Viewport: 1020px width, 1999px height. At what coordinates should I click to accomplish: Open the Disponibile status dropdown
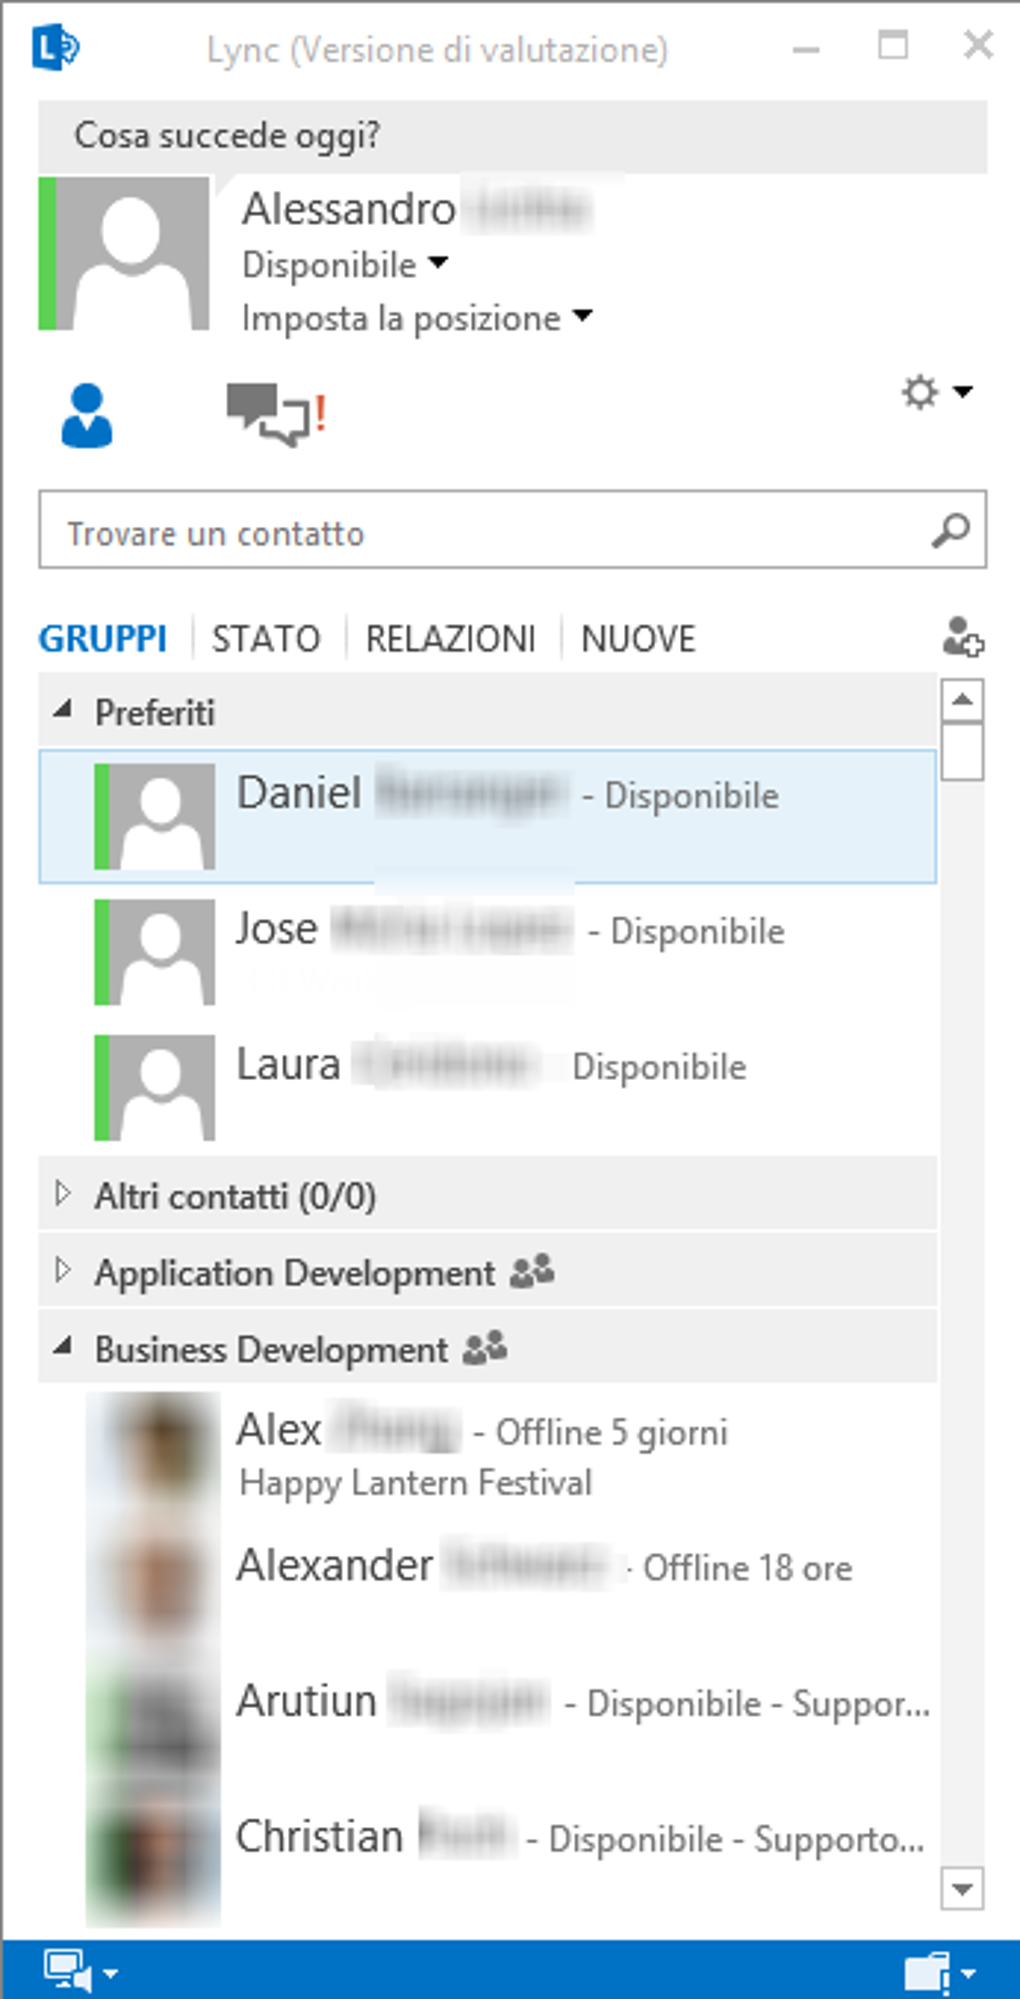click(345, 265)
